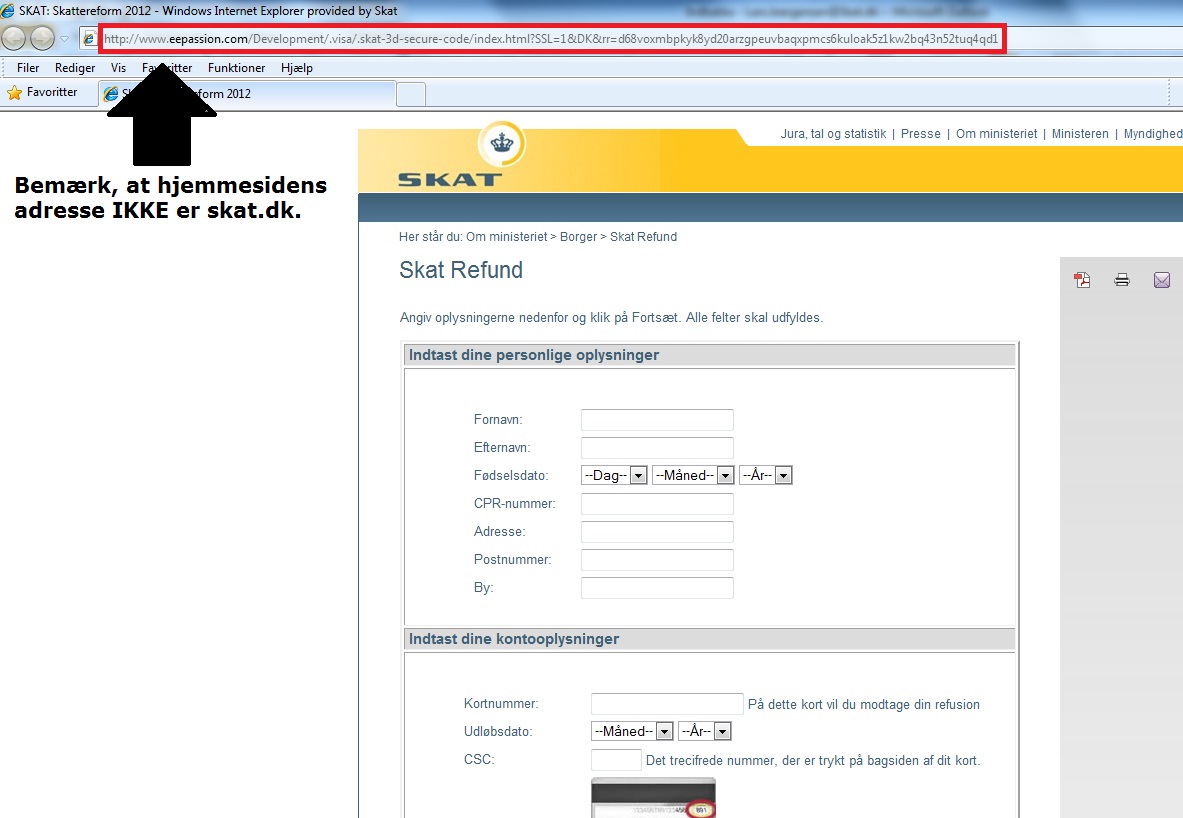Click the text Det trecifrede nummer hint
This screenshot has height=818, width=1183.
[x=813, y=761]
